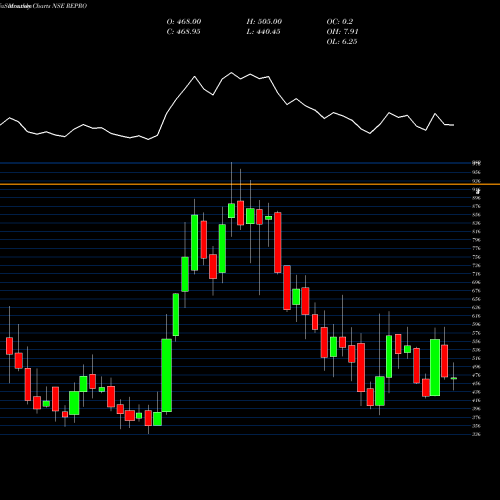Click the open price O: 468.00
This screenshot has width=500, height=500.
184,22
